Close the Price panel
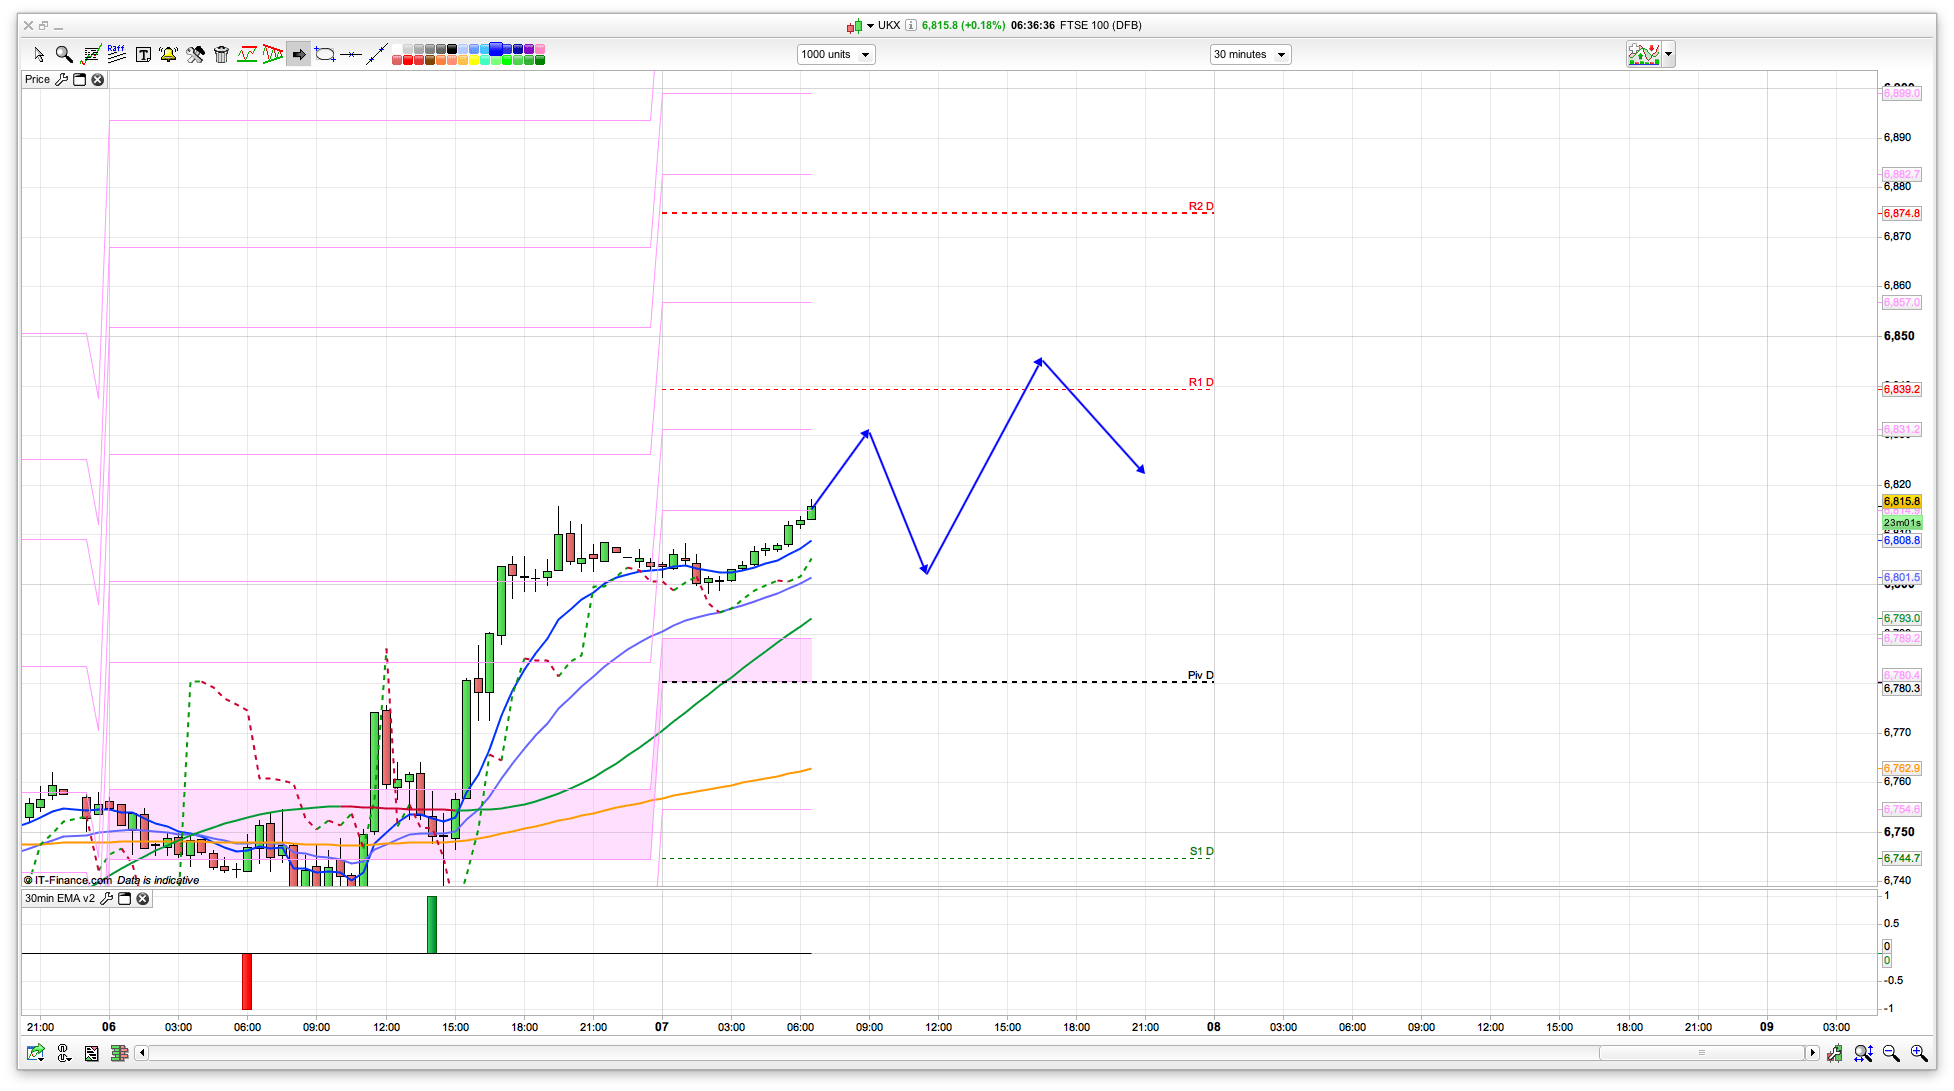This screenshot has height=1091, width=1954. (x=98, y=80)
